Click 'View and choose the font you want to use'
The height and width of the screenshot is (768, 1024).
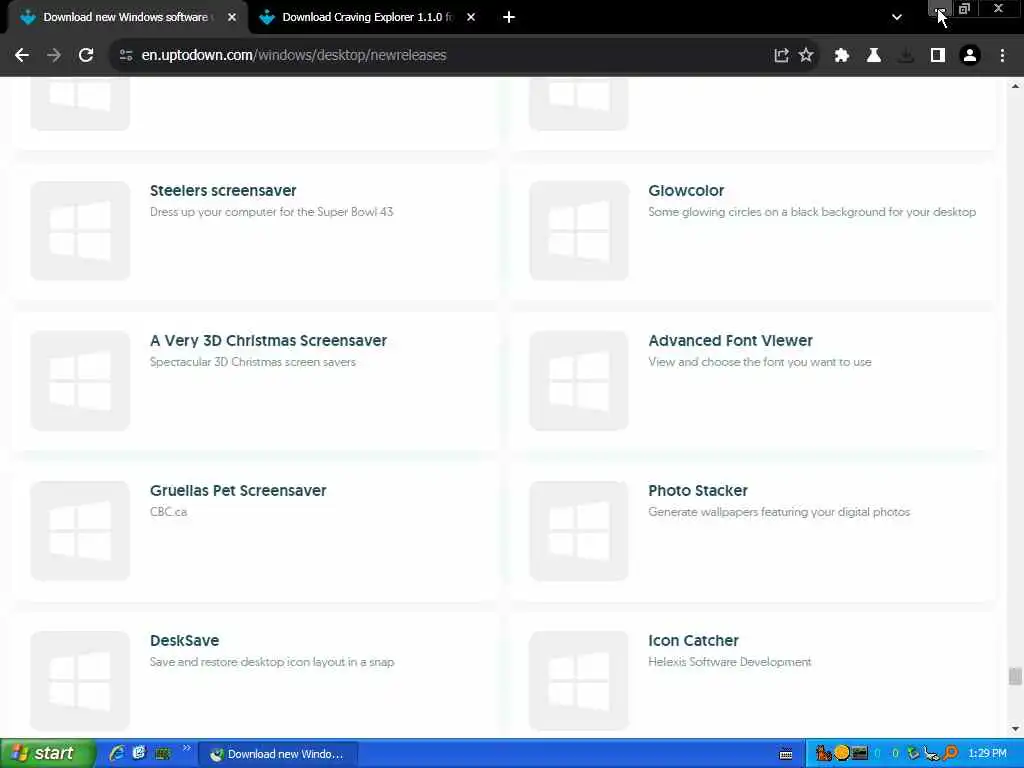pyautogui.click(x=760, y=362)
